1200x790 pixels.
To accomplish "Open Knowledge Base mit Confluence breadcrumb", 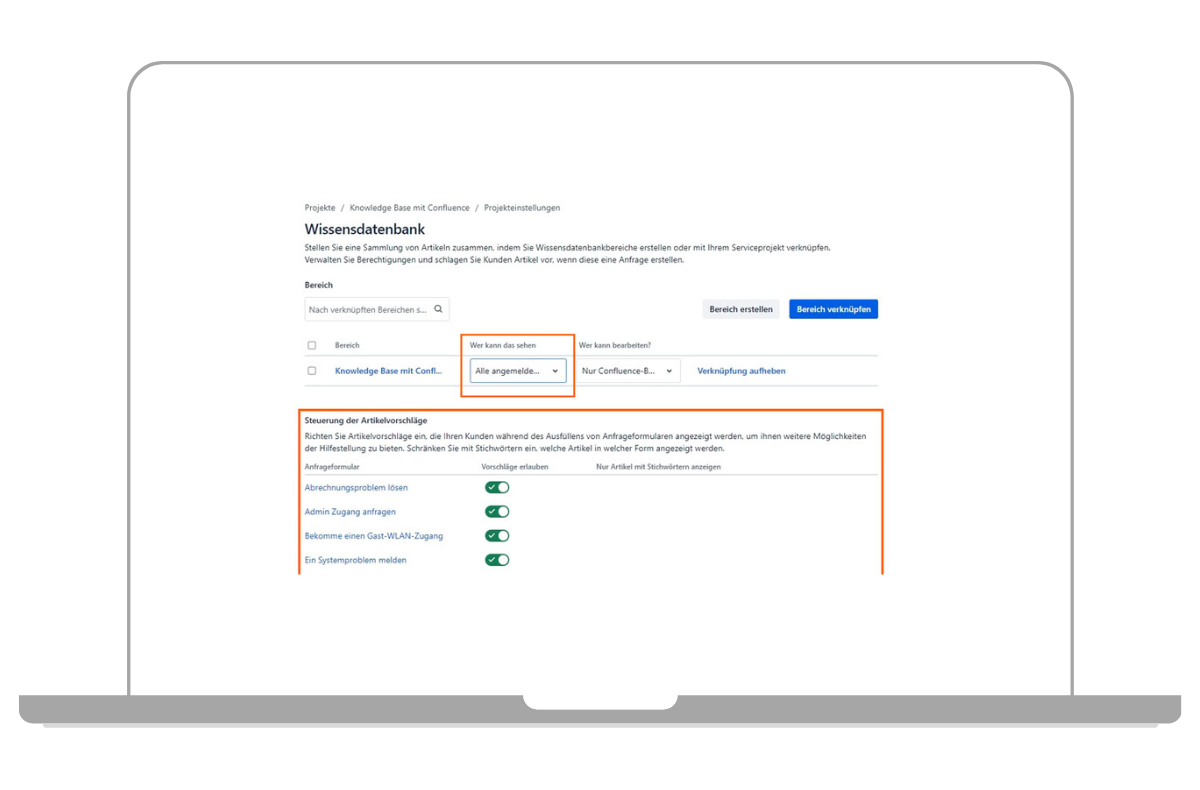I will (x=409, y=208).
